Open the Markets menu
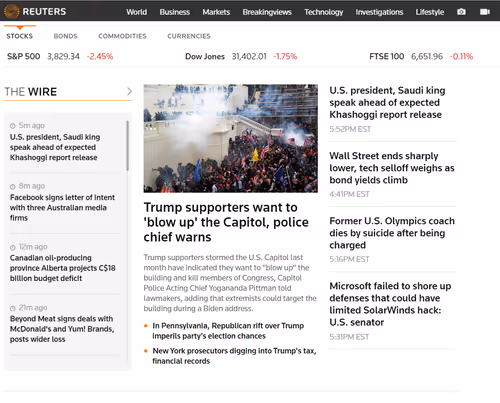This screenshot has height=403, width=500. (216, 12)
